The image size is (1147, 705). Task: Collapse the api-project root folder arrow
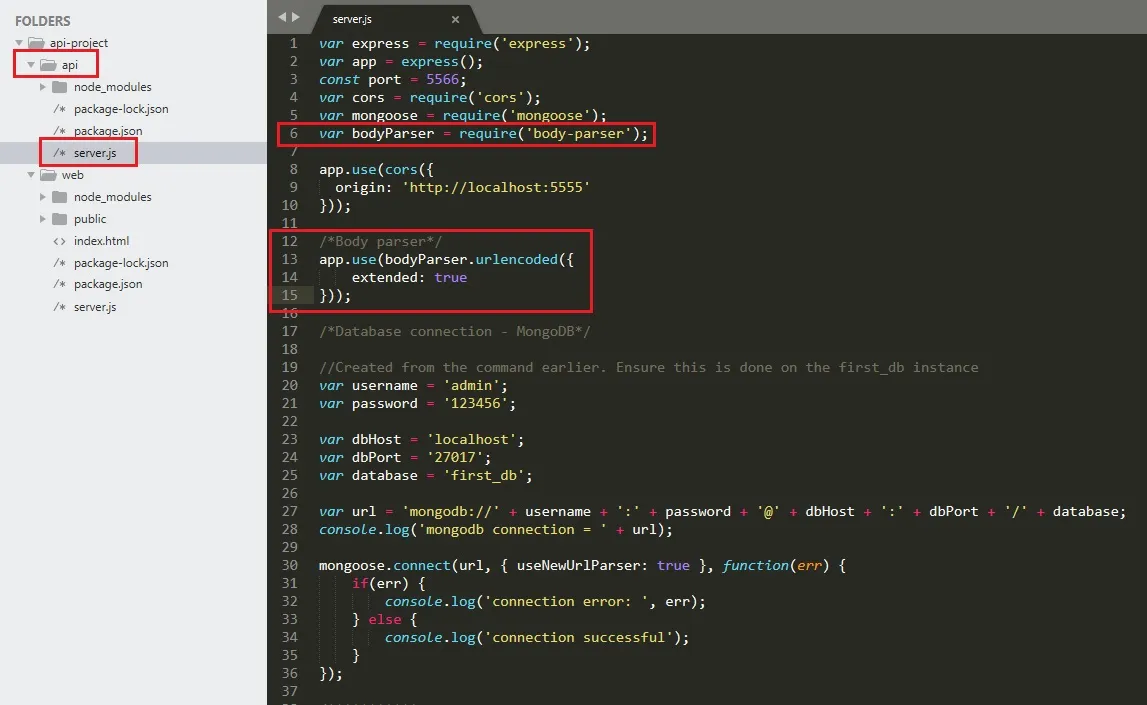click(x=19, y=43)
